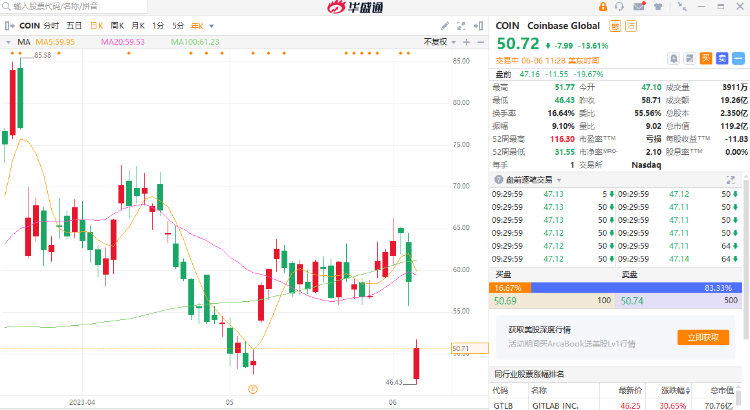The height and width of the screenshot is (410, 750).
Task: Select the 日K daily candlestick tab
Action: point(97,26)
